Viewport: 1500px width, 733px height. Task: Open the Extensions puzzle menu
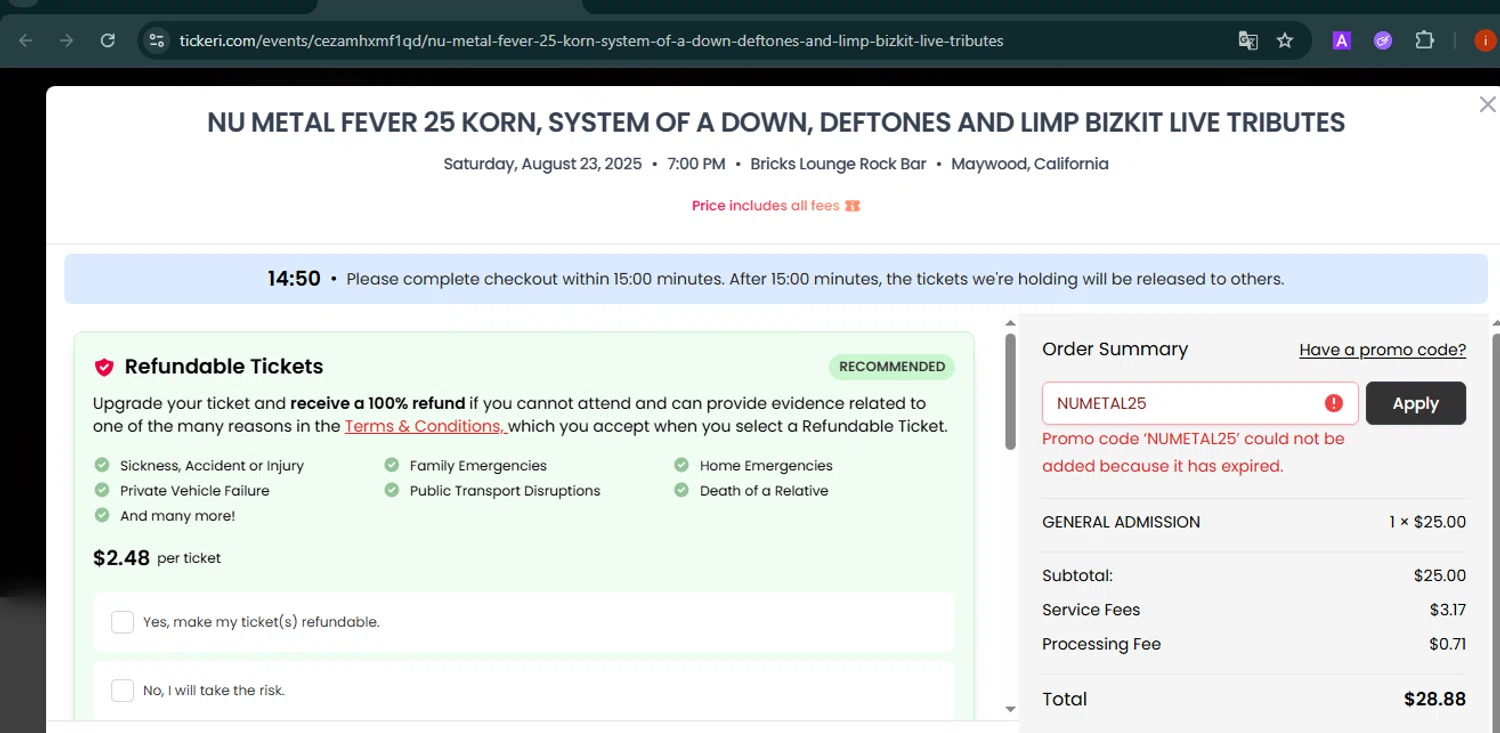click(1424, 41)
